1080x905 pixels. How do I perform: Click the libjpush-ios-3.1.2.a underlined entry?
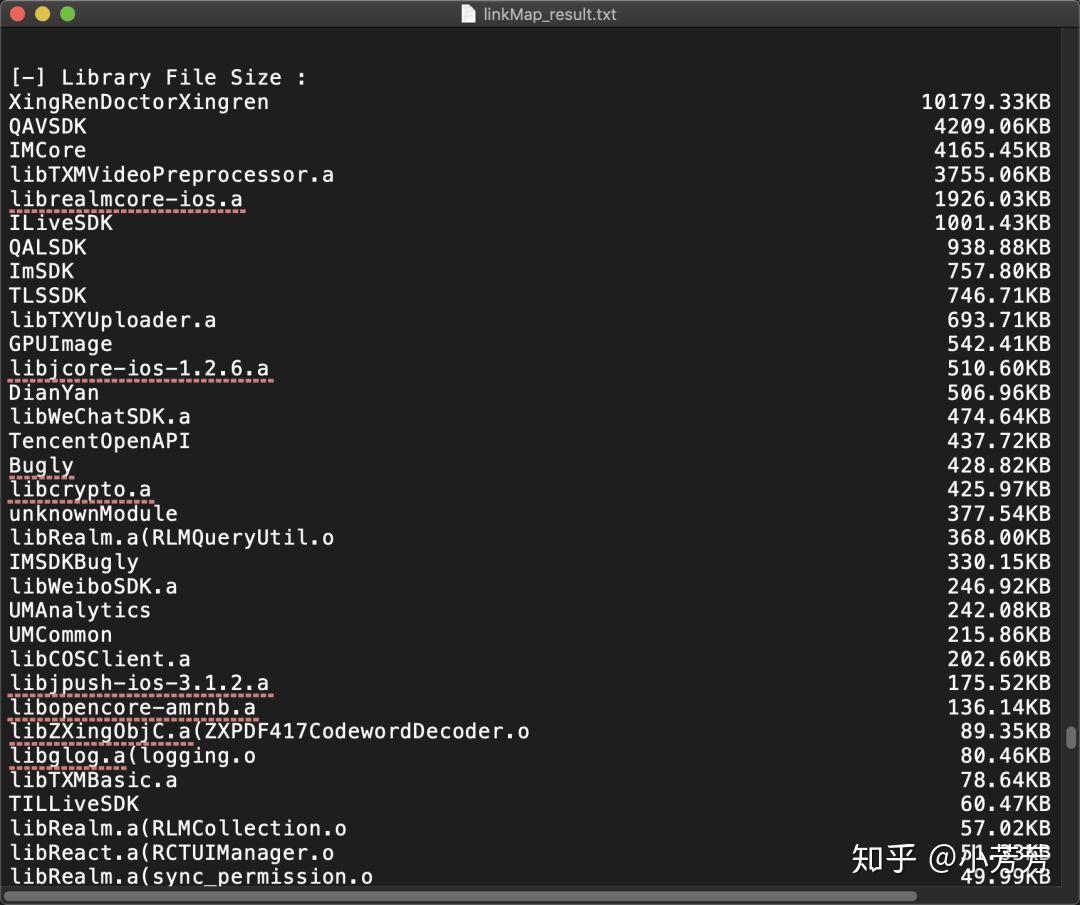pos(139,683)
